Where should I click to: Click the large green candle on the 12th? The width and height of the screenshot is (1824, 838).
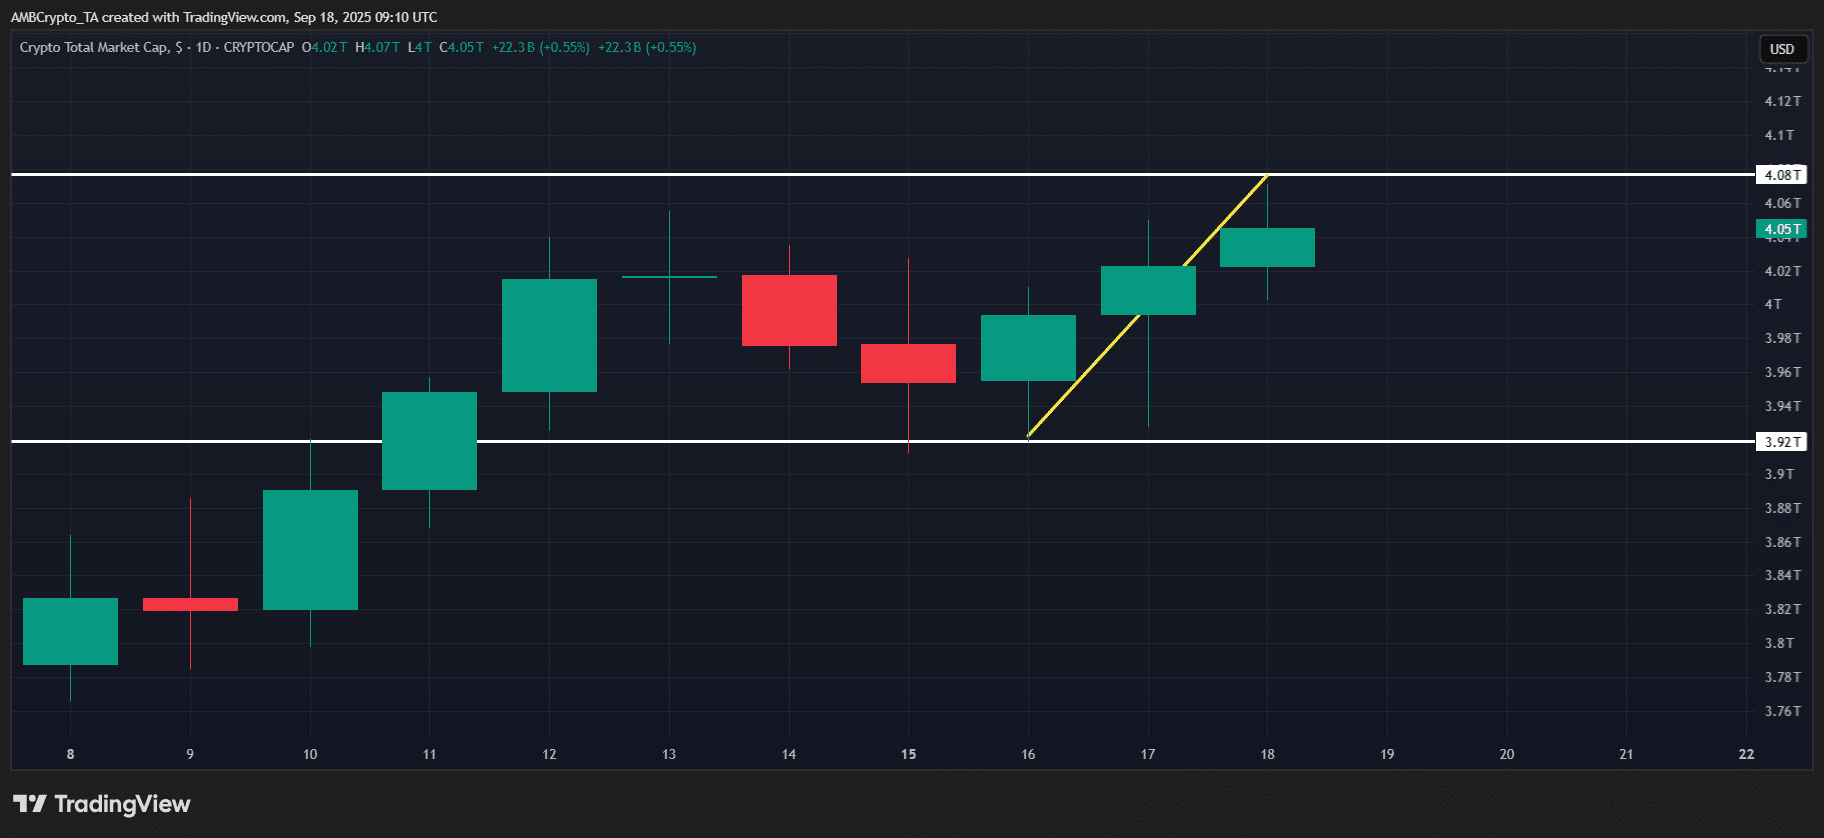tap(549, 335)
